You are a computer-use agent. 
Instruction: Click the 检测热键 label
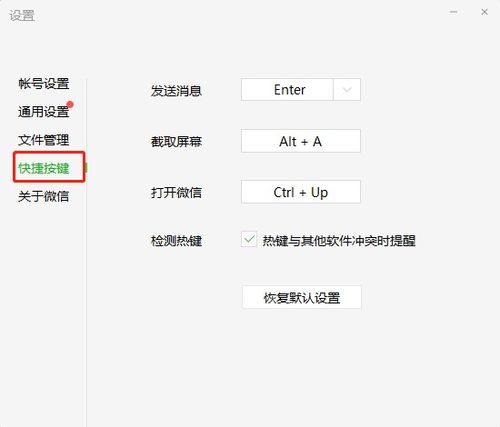[176, 240]
